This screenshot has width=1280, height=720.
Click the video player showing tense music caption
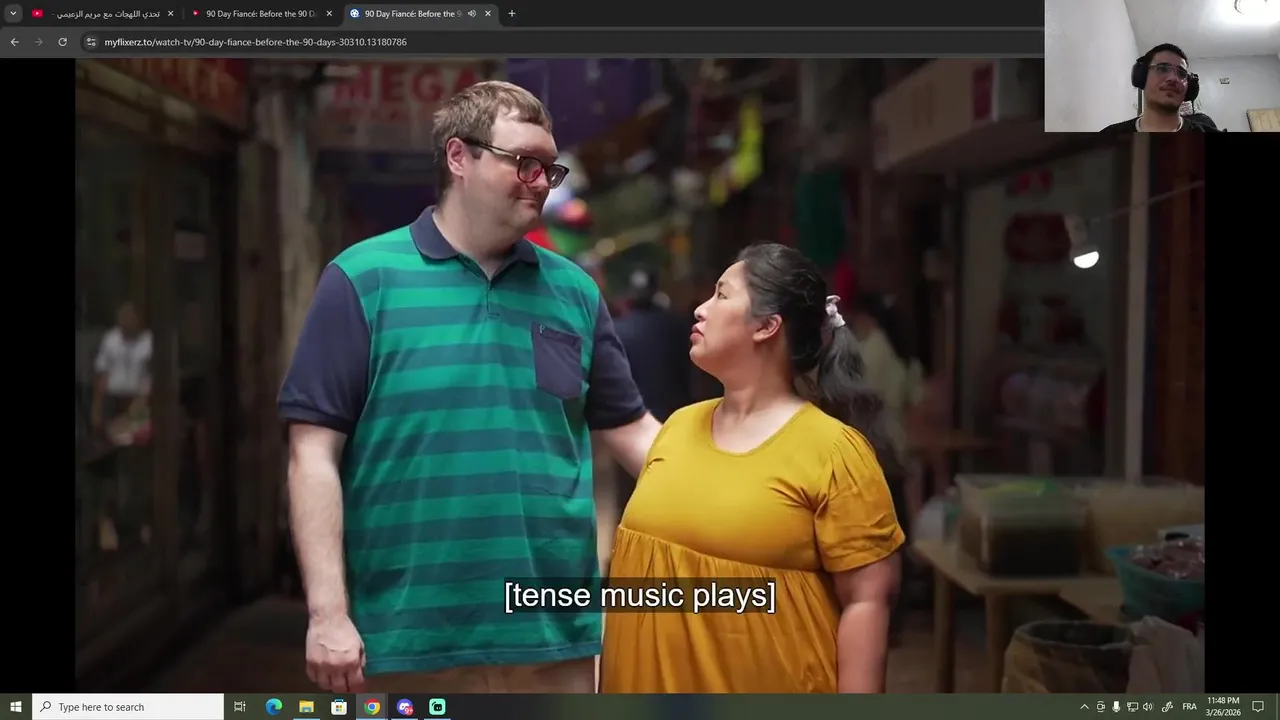[640, 375]
